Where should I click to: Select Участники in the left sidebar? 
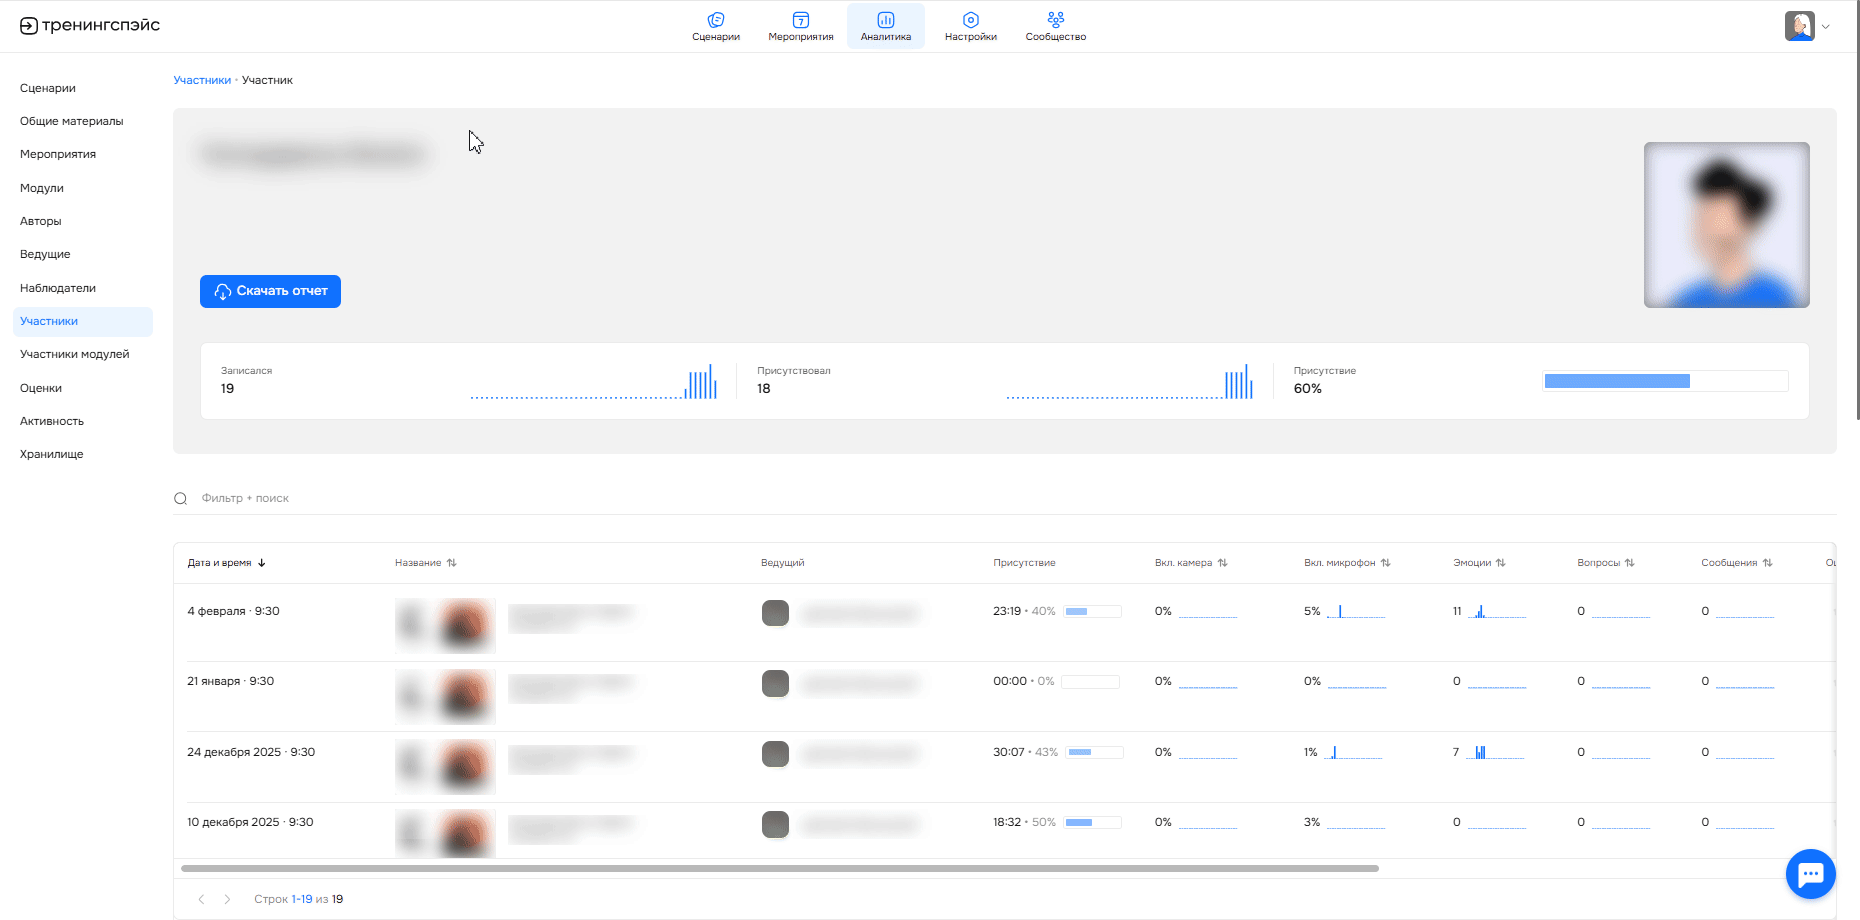click(83, 321)
